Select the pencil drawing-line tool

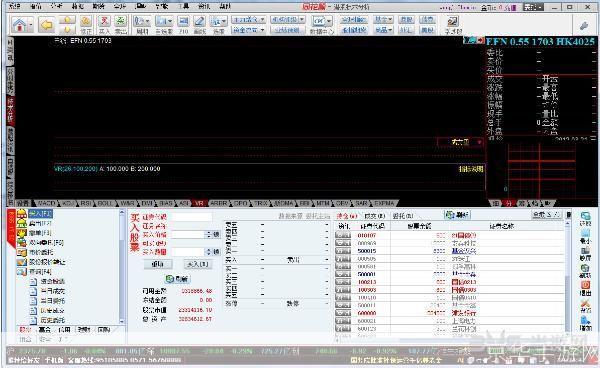click(x=199, y=21)
